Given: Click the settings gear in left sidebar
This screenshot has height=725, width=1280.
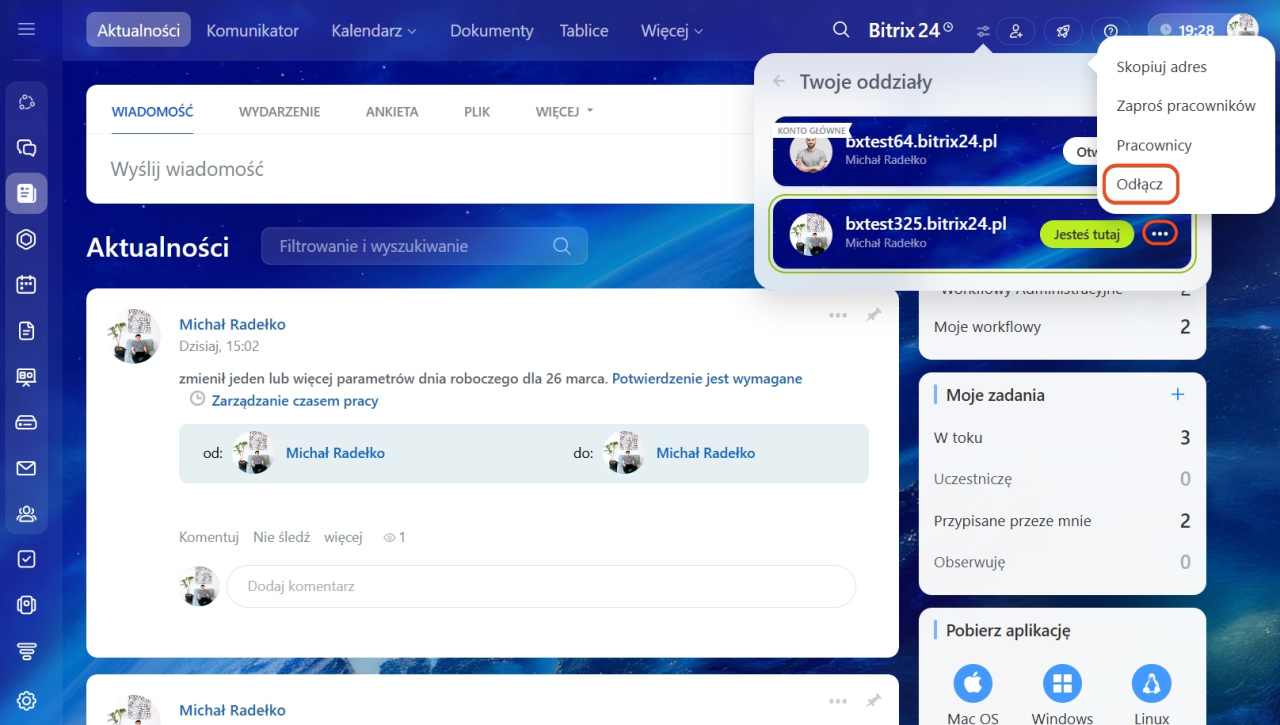Looking at the screenshot, I should coord(27,700).
